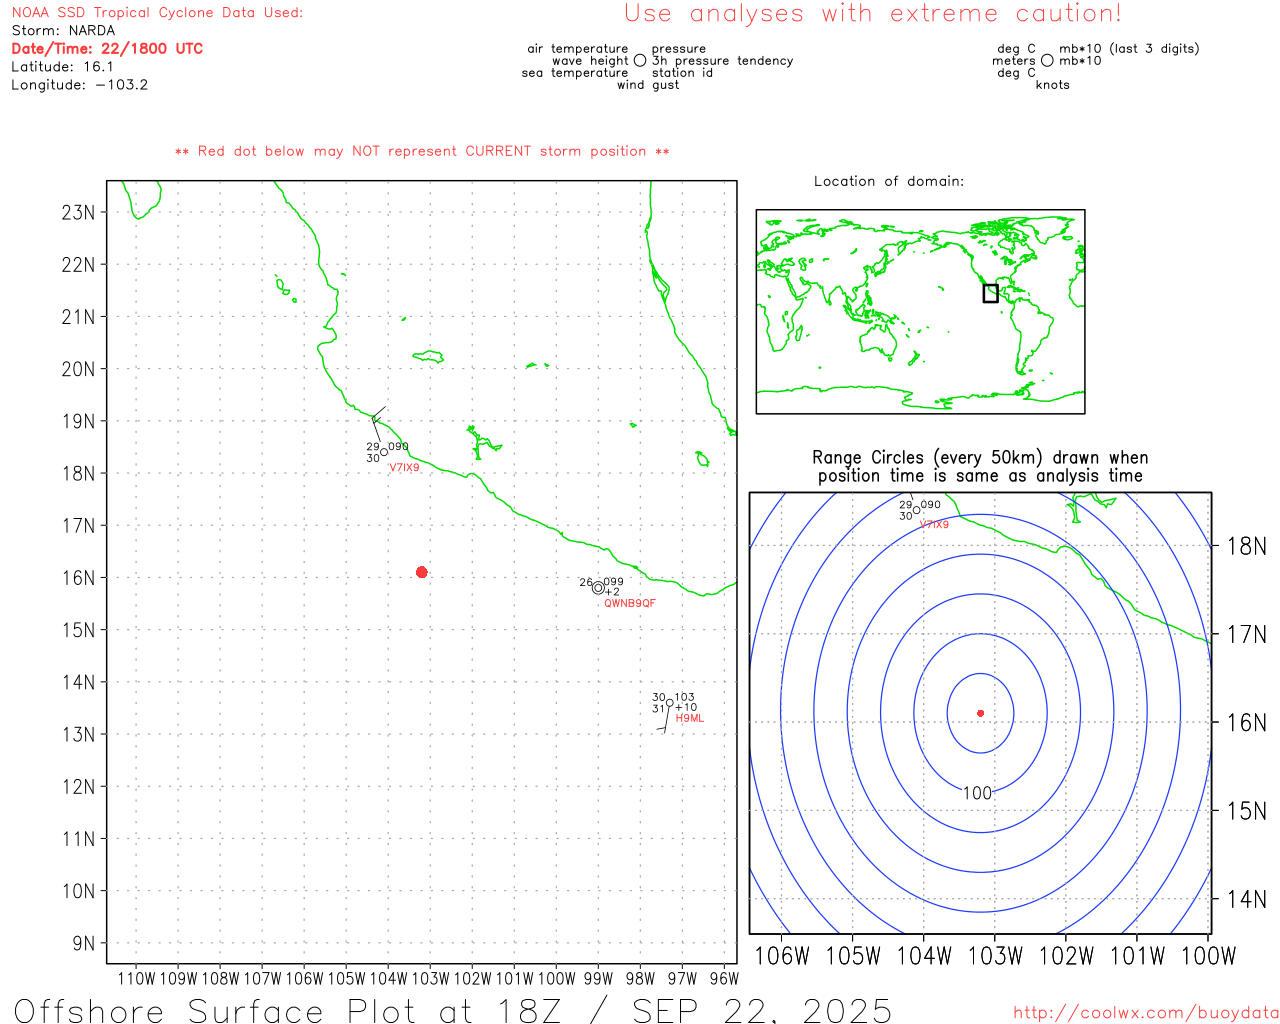Click the '3h pressure tendency' legend label
Viewport: 1280px width, 1024px height.
(722, 61)
